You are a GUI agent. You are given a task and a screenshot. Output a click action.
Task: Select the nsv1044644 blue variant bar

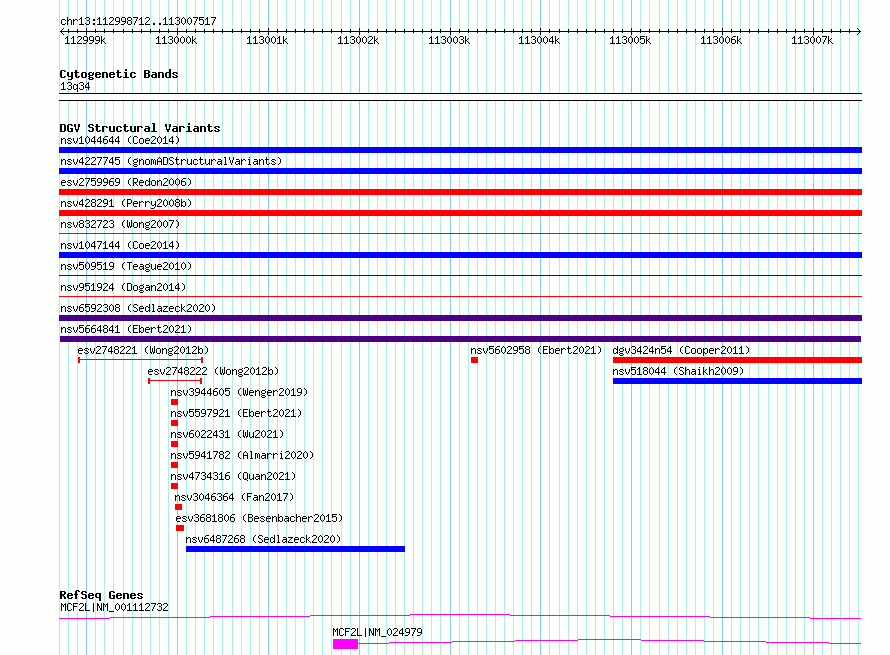460,150
